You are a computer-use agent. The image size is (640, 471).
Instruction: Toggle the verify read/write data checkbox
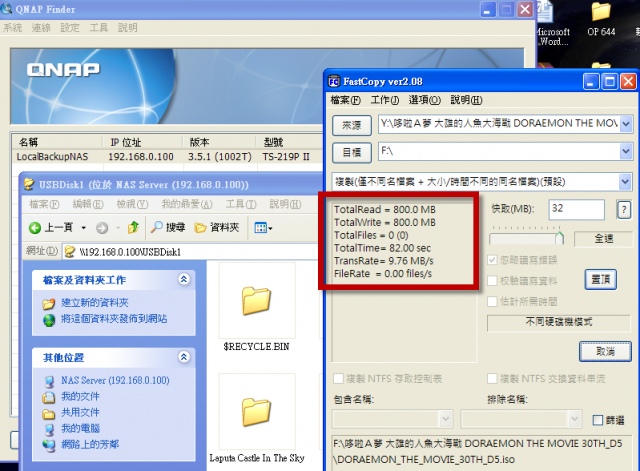point(492,281)
